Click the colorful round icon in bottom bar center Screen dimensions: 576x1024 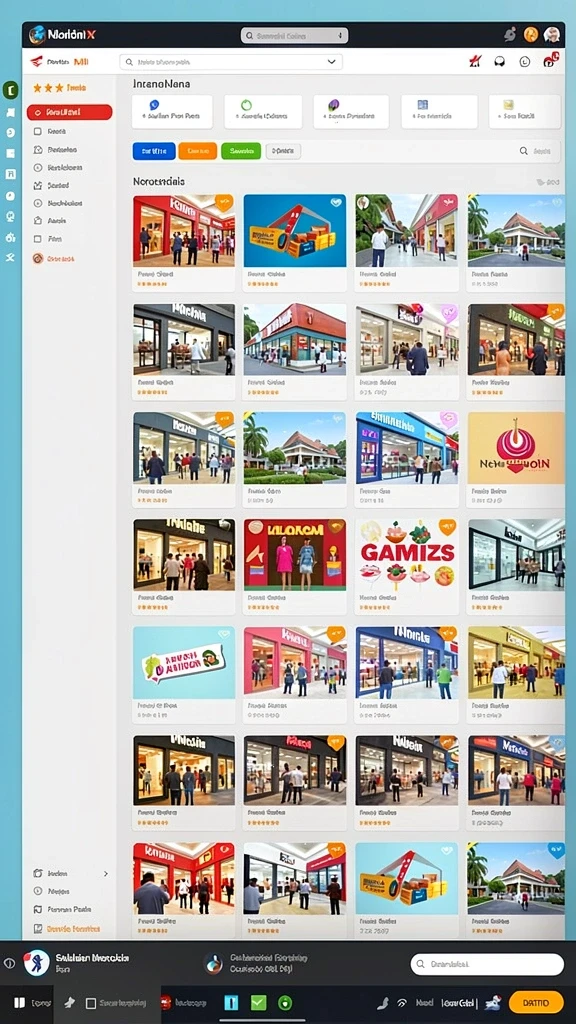[x=213, y=963]
